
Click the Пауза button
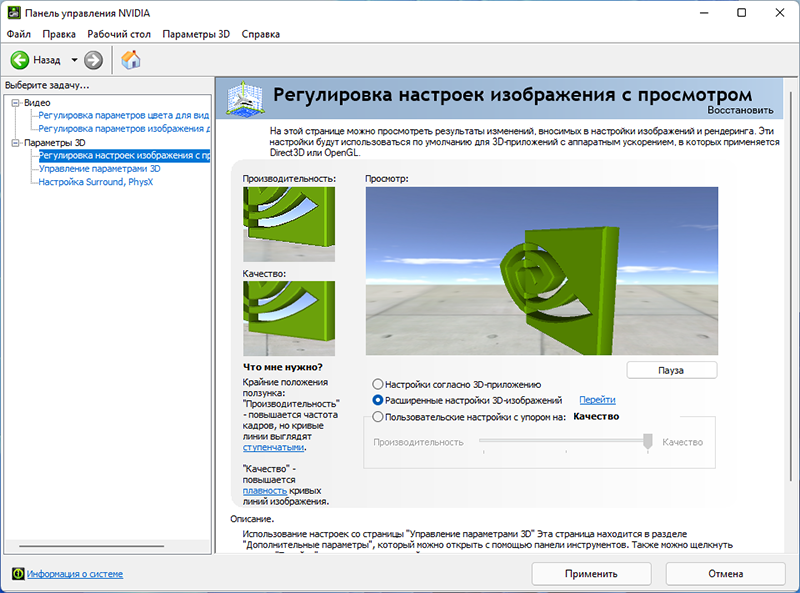coord(671,370)
